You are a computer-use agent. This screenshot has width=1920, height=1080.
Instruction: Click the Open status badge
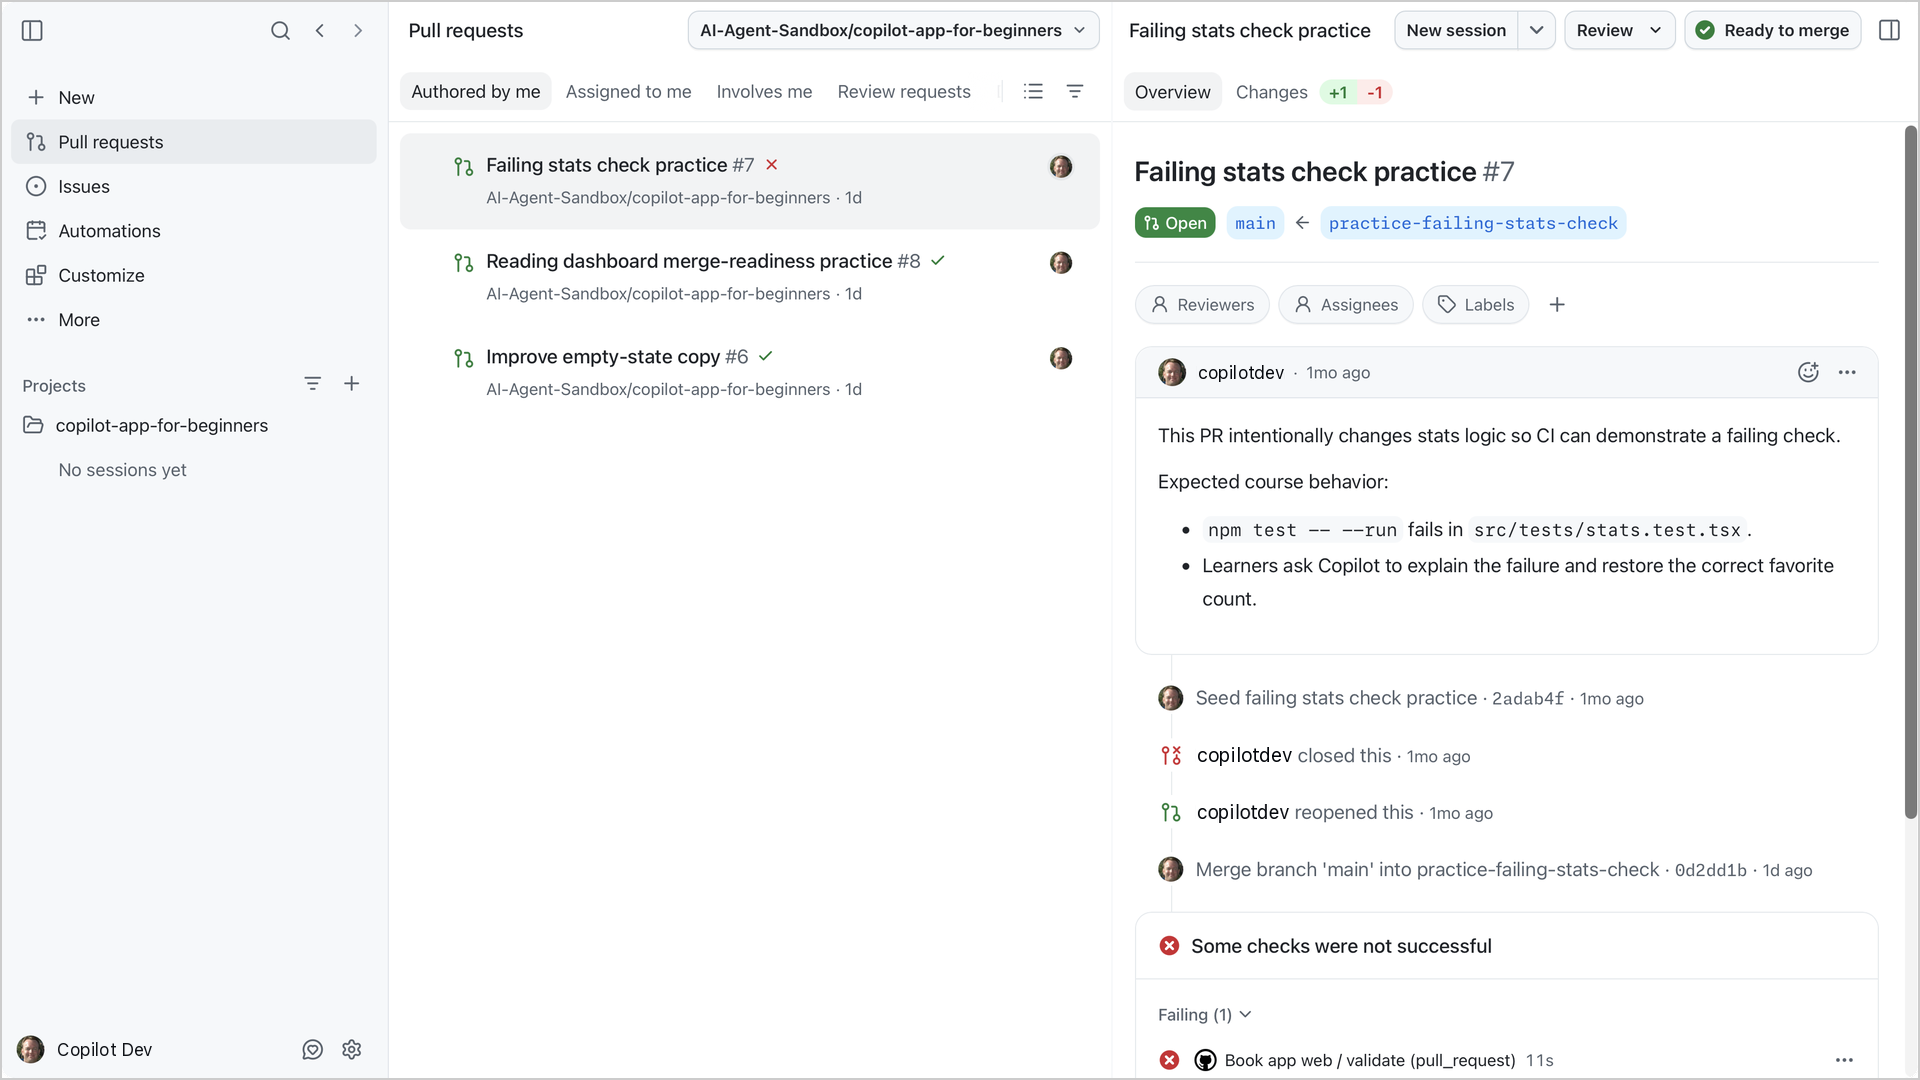tap(1175, 223)
